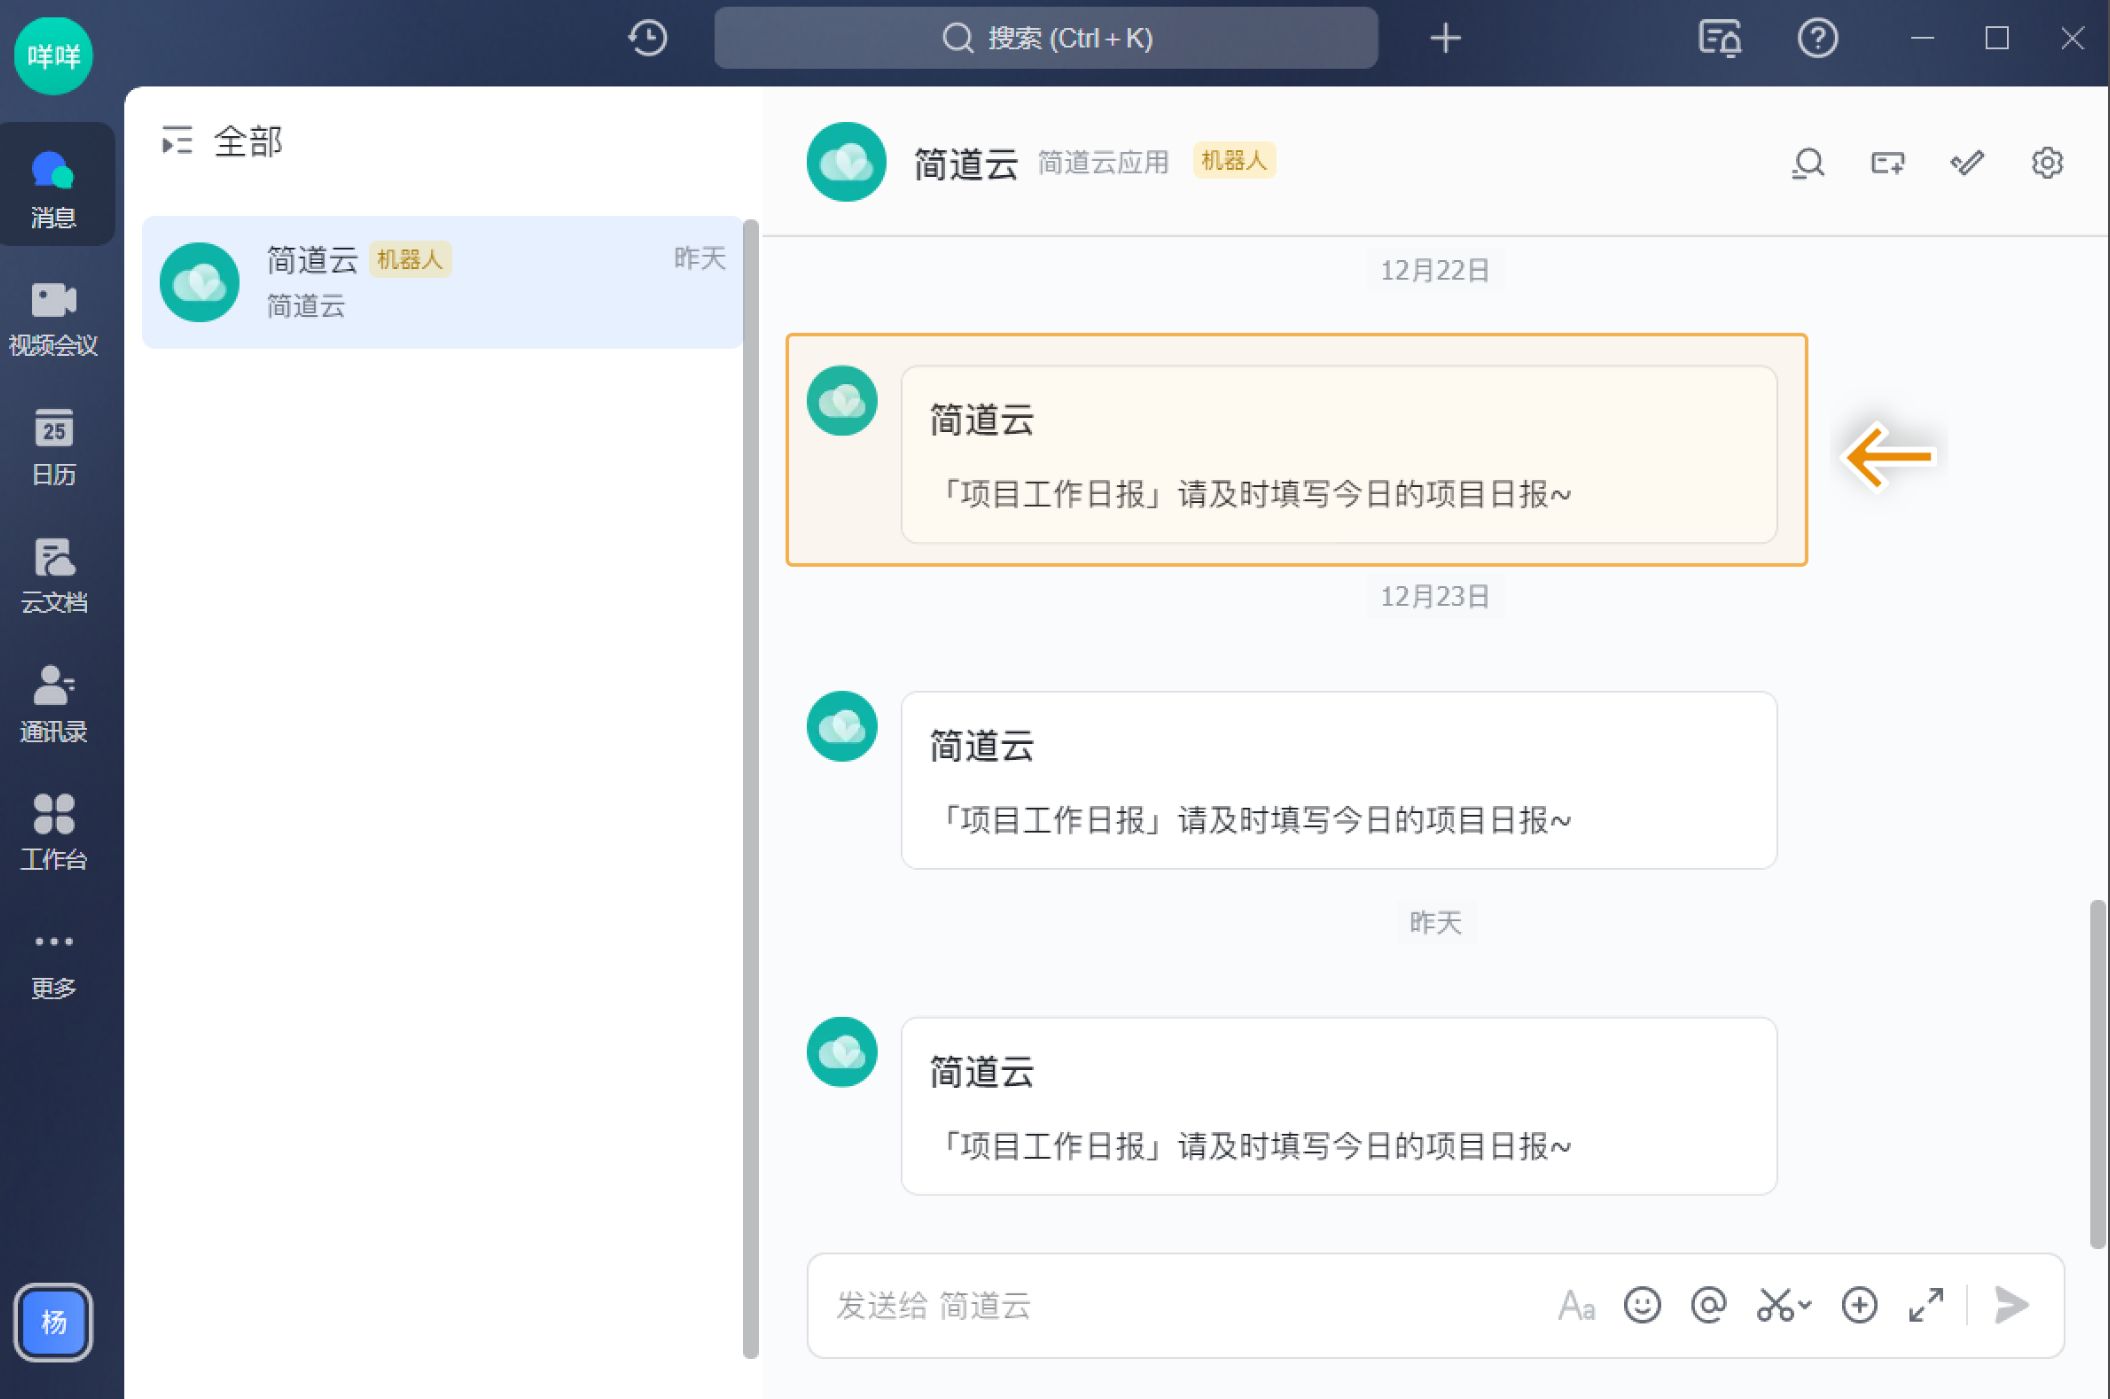Open the 云文档 cloud docs section
This screenshot has height=1399, width=2110.
point(54,574)
